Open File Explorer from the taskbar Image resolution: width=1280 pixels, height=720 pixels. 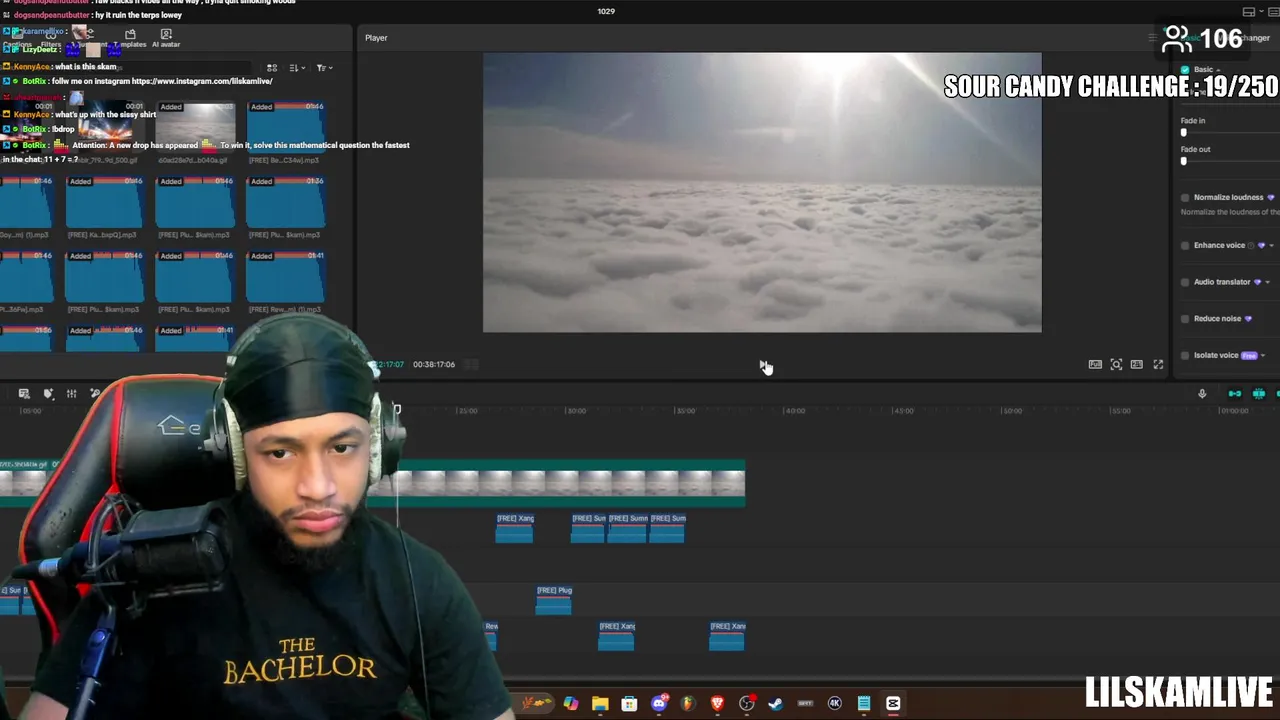pos(600,704)
